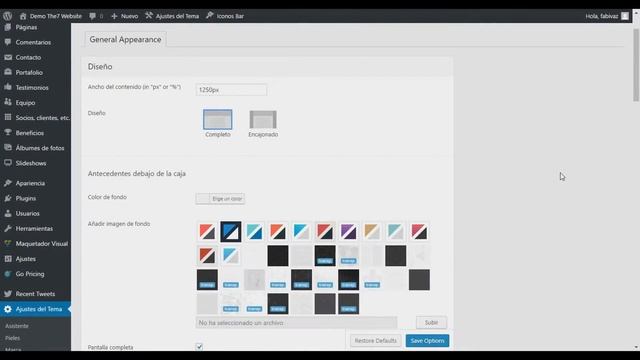Click the Maquetador Visual icon

pos(8,244)
